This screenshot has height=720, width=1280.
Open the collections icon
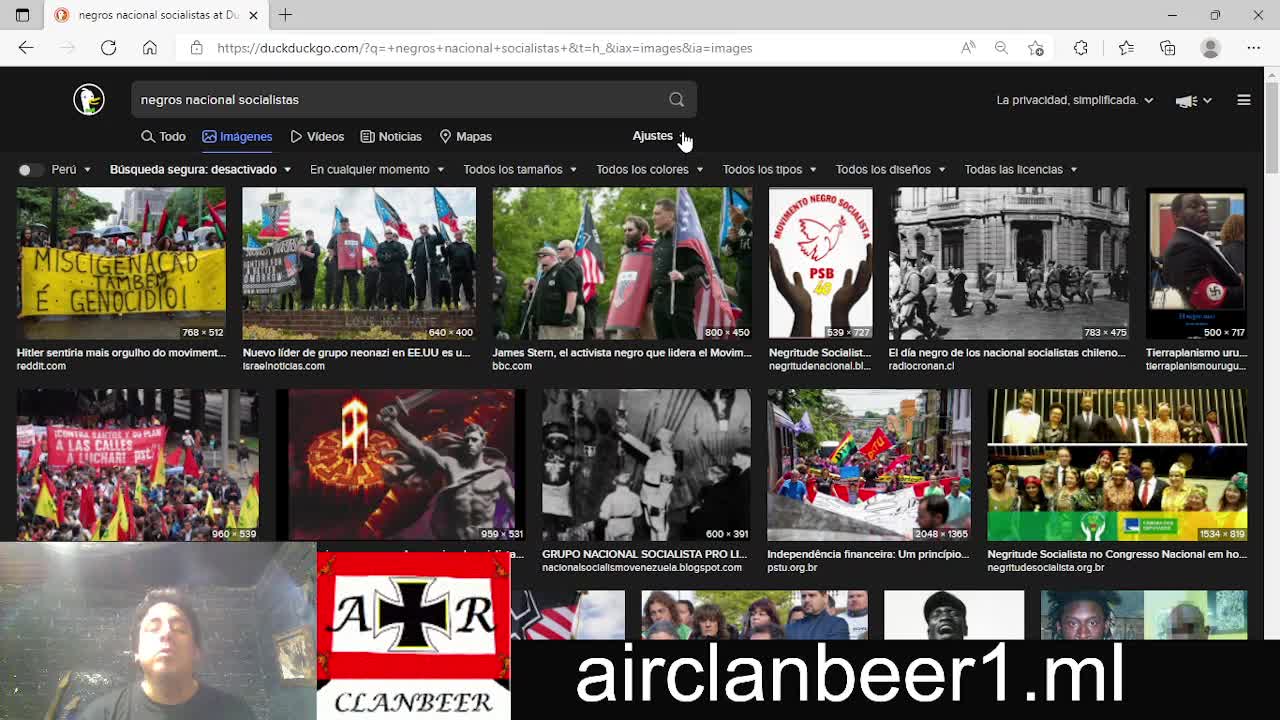coord(1168,48)
